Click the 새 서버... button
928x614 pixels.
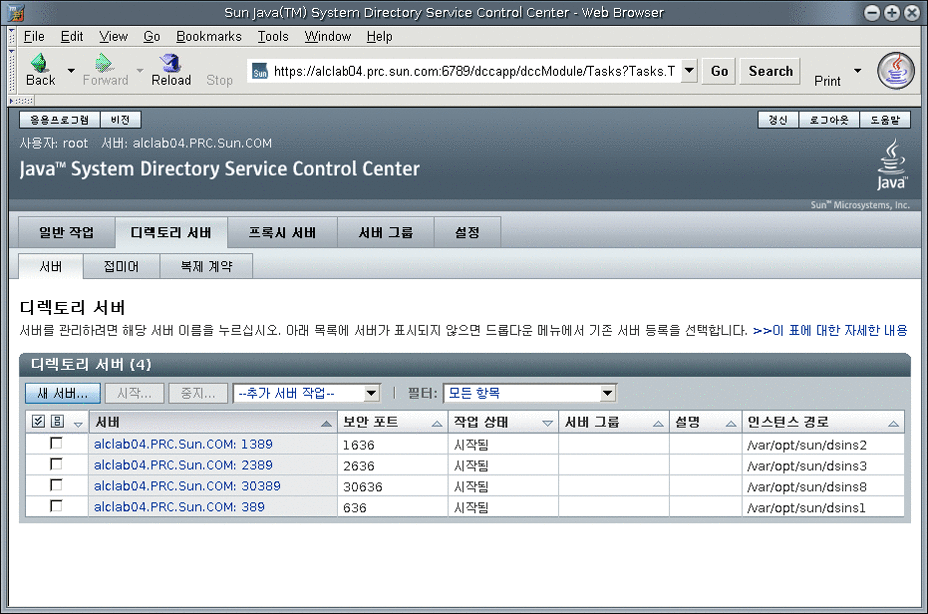click(63, 393)
